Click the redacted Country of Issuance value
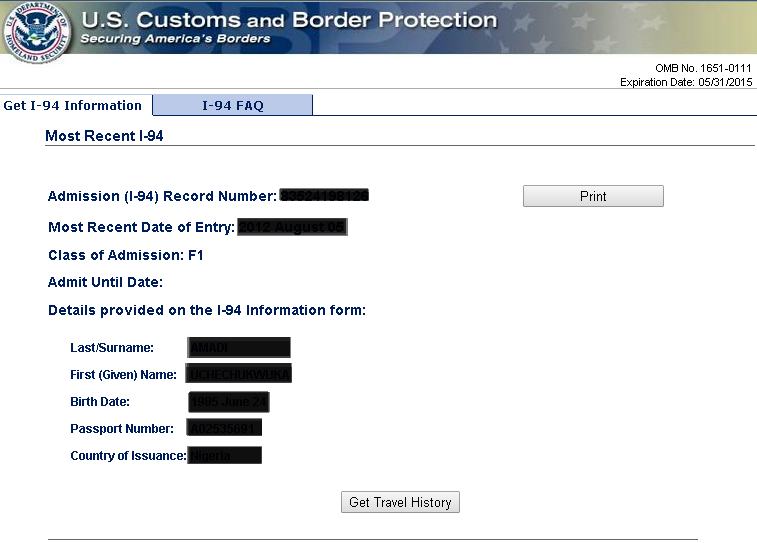The image size is (757, 543). pyautogui.click(x=225, y=456)
